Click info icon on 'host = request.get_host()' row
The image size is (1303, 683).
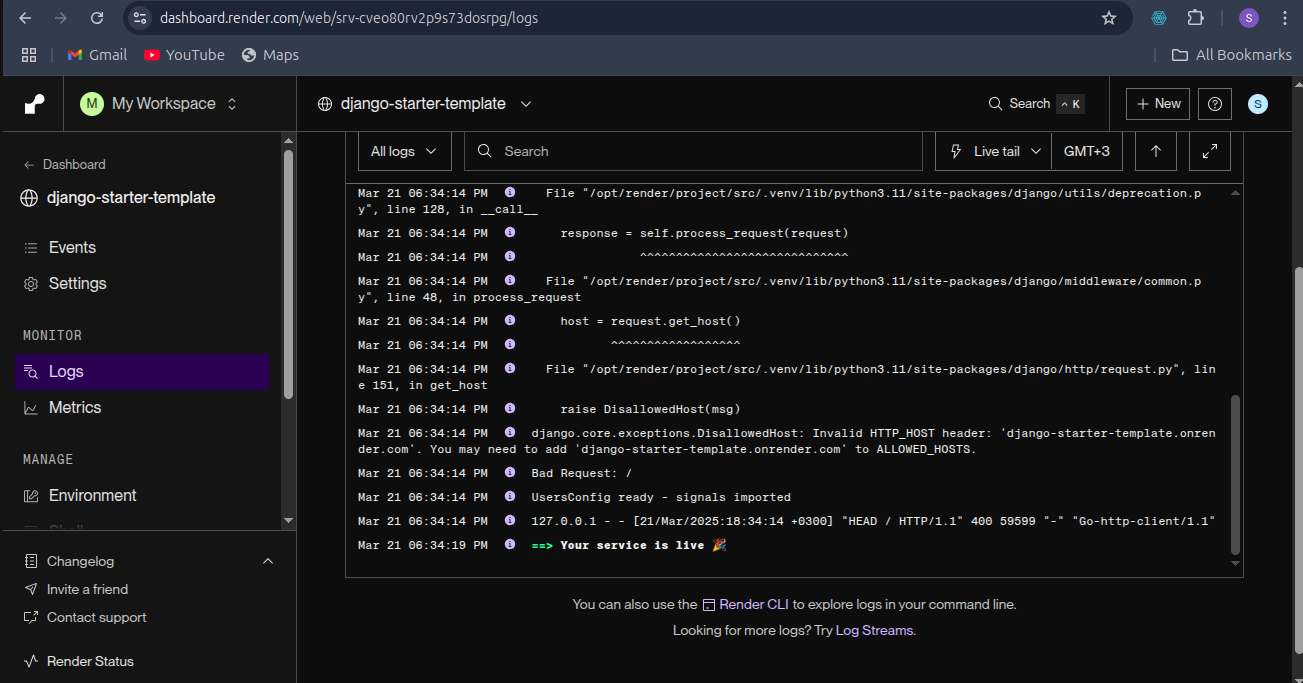point(510,321)
